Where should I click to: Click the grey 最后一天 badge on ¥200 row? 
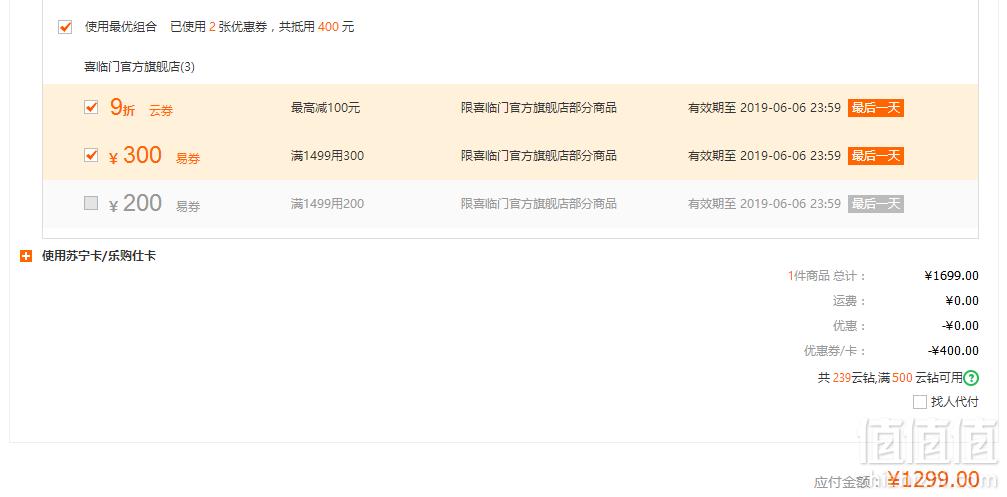pyautogui.click(x=875, y=204)
